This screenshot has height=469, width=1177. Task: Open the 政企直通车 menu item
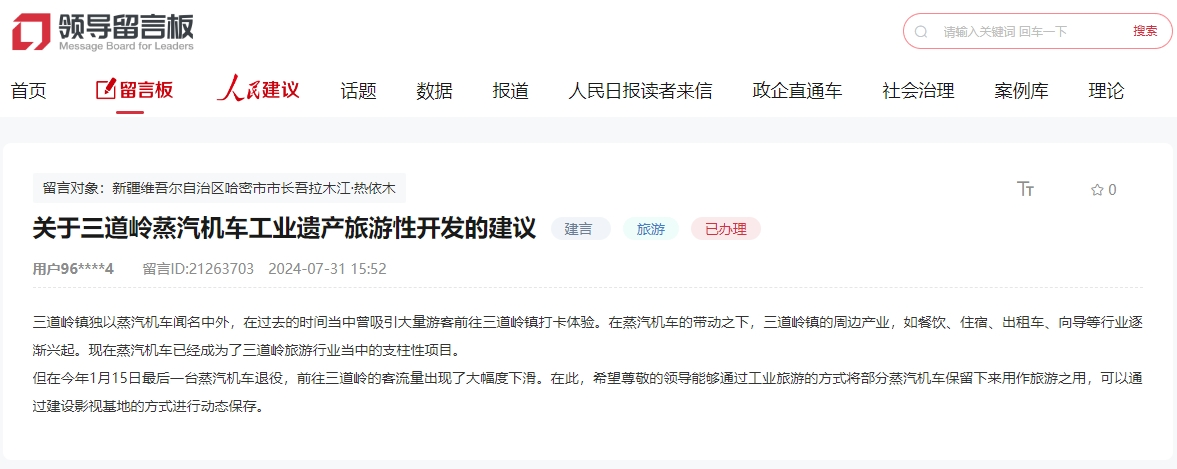coord(797,92)
